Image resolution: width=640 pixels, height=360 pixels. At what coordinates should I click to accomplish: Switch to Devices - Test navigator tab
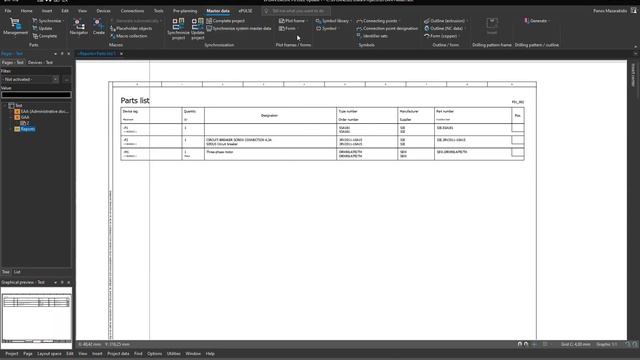click(x=40, y=62)
